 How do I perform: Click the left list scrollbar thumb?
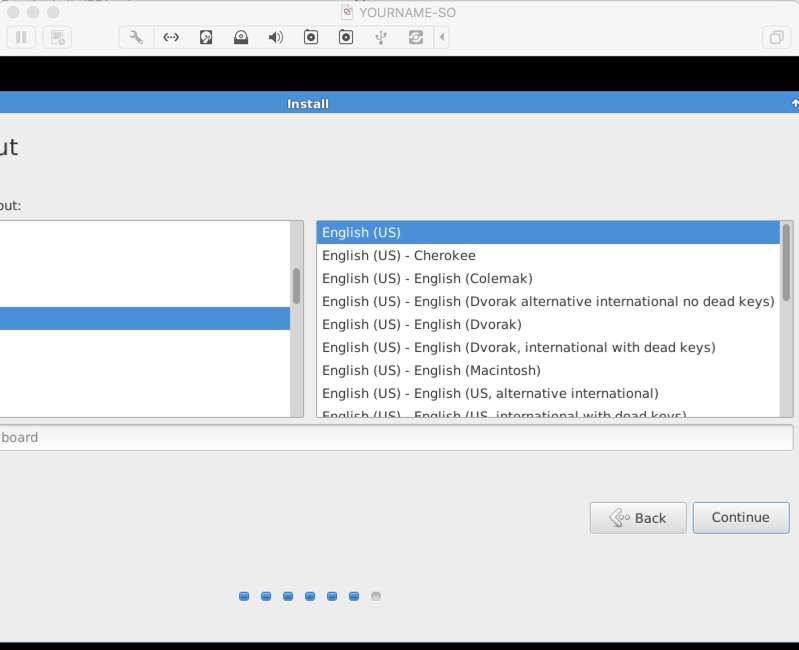[297, 286]
